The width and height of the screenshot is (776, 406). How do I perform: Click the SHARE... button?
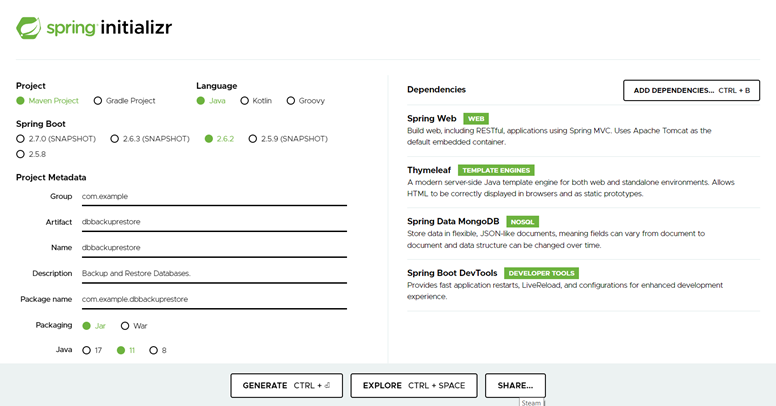click(x=515, y=386)
